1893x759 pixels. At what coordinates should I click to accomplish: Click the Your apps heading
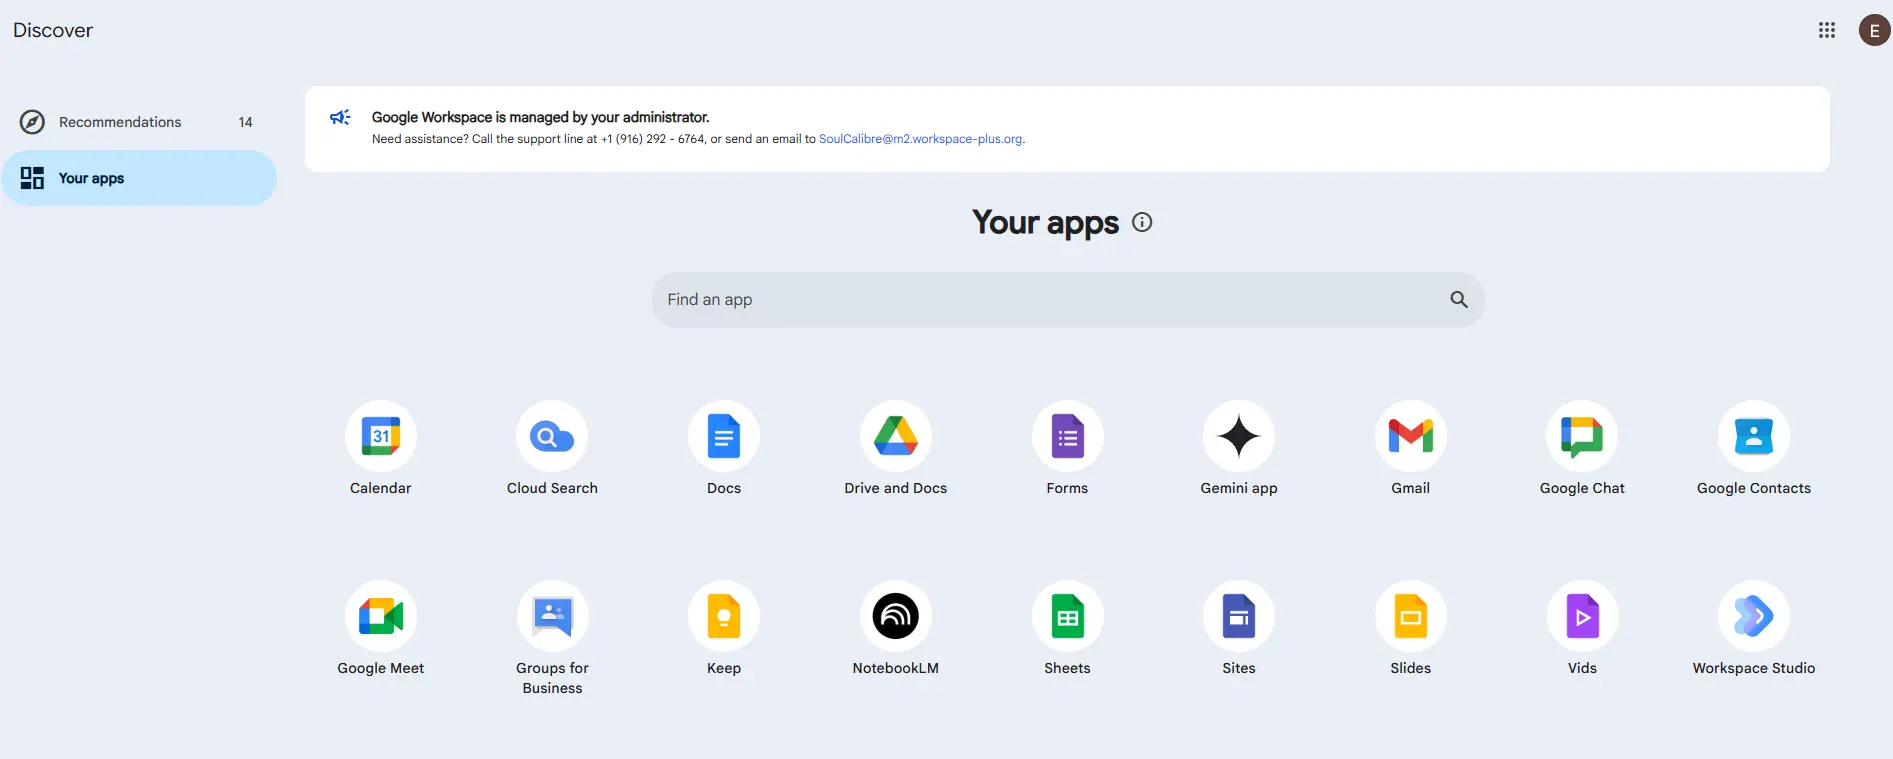[x=1045, y=222]
